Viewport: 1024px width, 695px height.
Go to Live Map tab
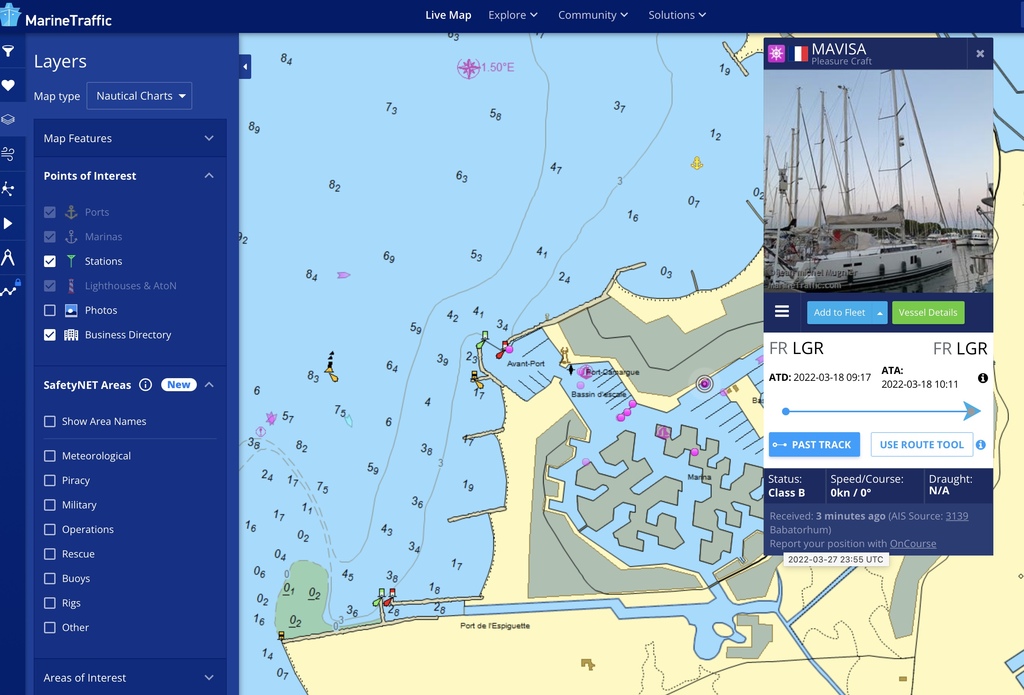click(x=448, y=15)
